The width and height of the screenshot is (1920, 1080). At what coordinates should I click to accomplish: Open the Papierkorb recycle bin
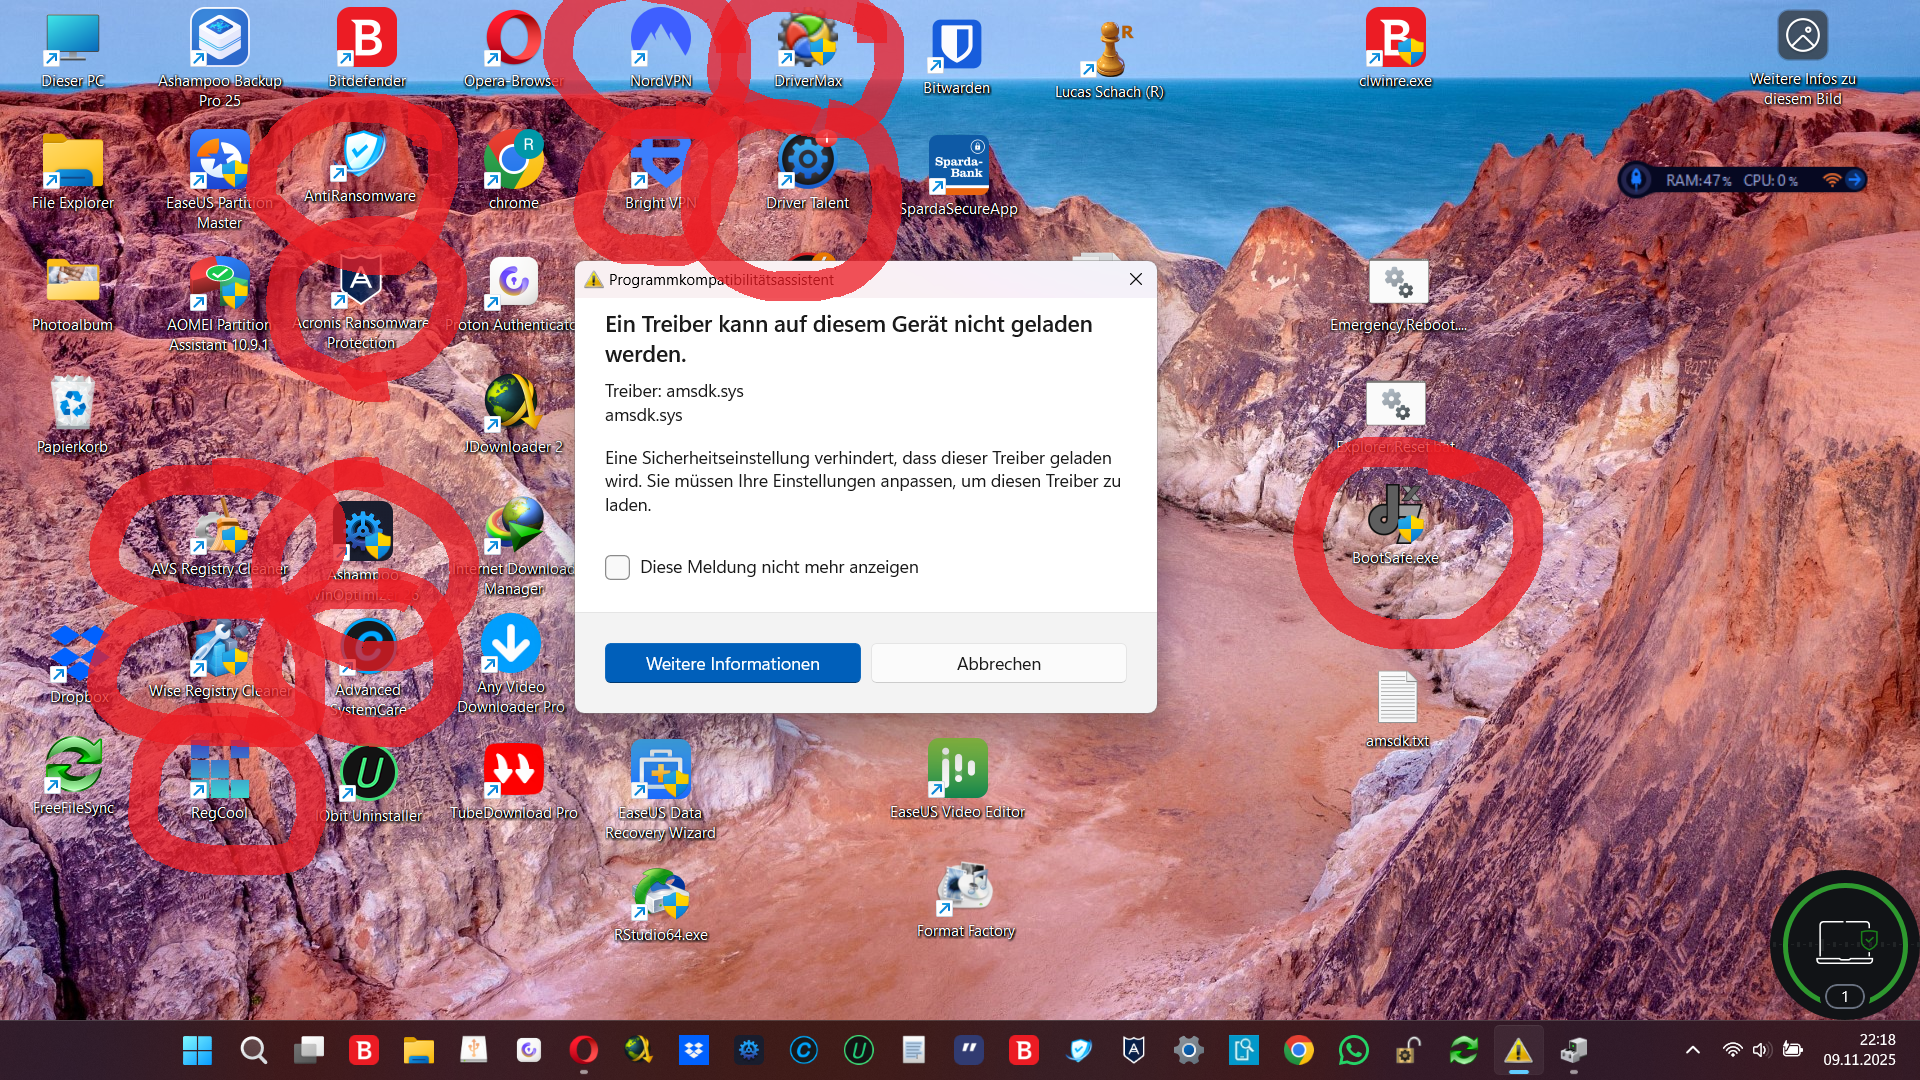click(72, 405)
